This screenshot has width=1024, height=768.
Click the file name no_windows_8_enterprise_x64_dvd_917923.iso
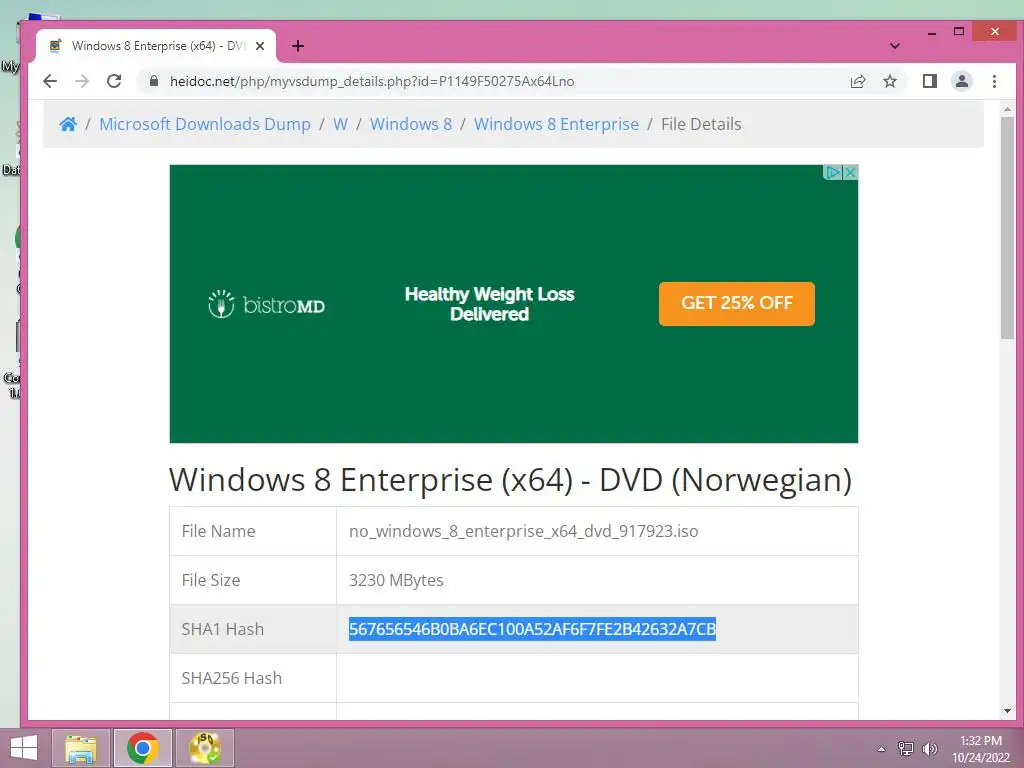(x=524, y=531)
